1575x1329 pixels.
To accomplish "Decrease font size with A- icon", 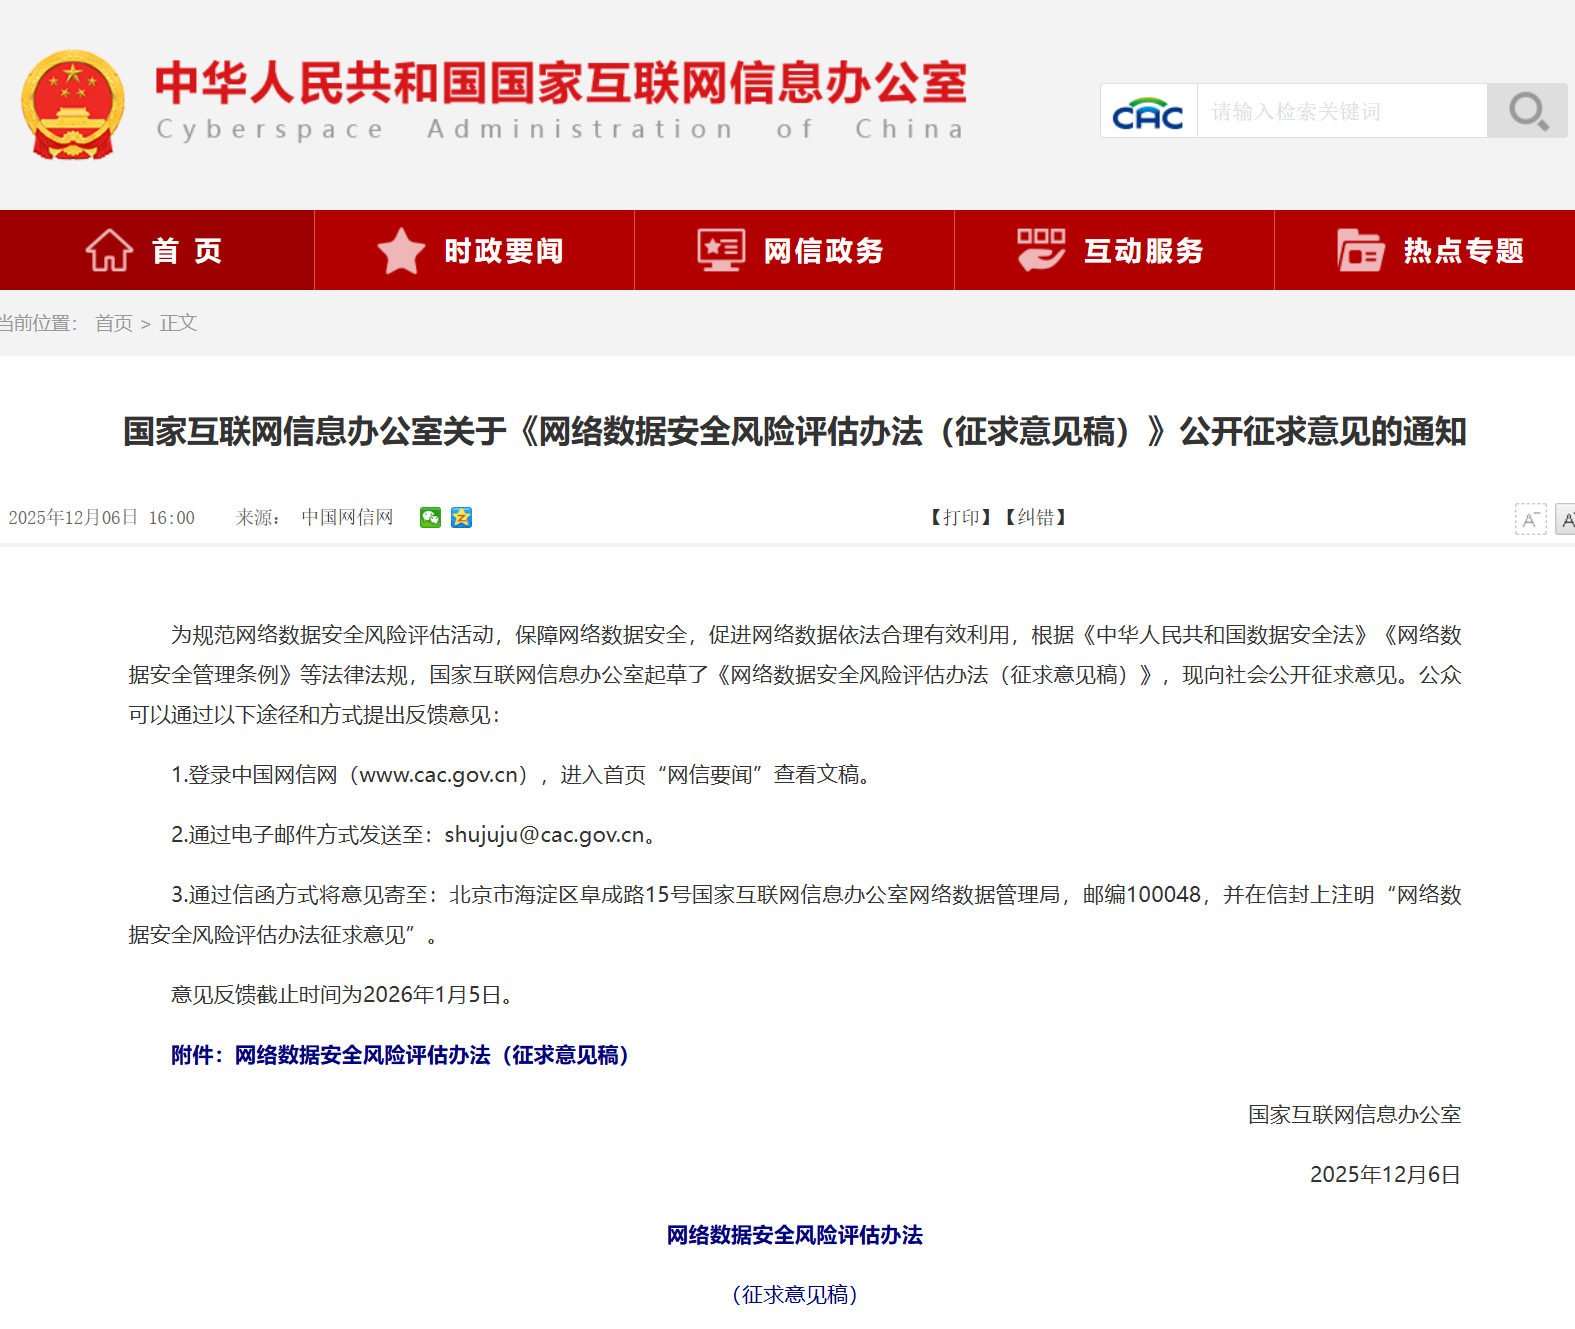I will click(x=1530, y=519).
